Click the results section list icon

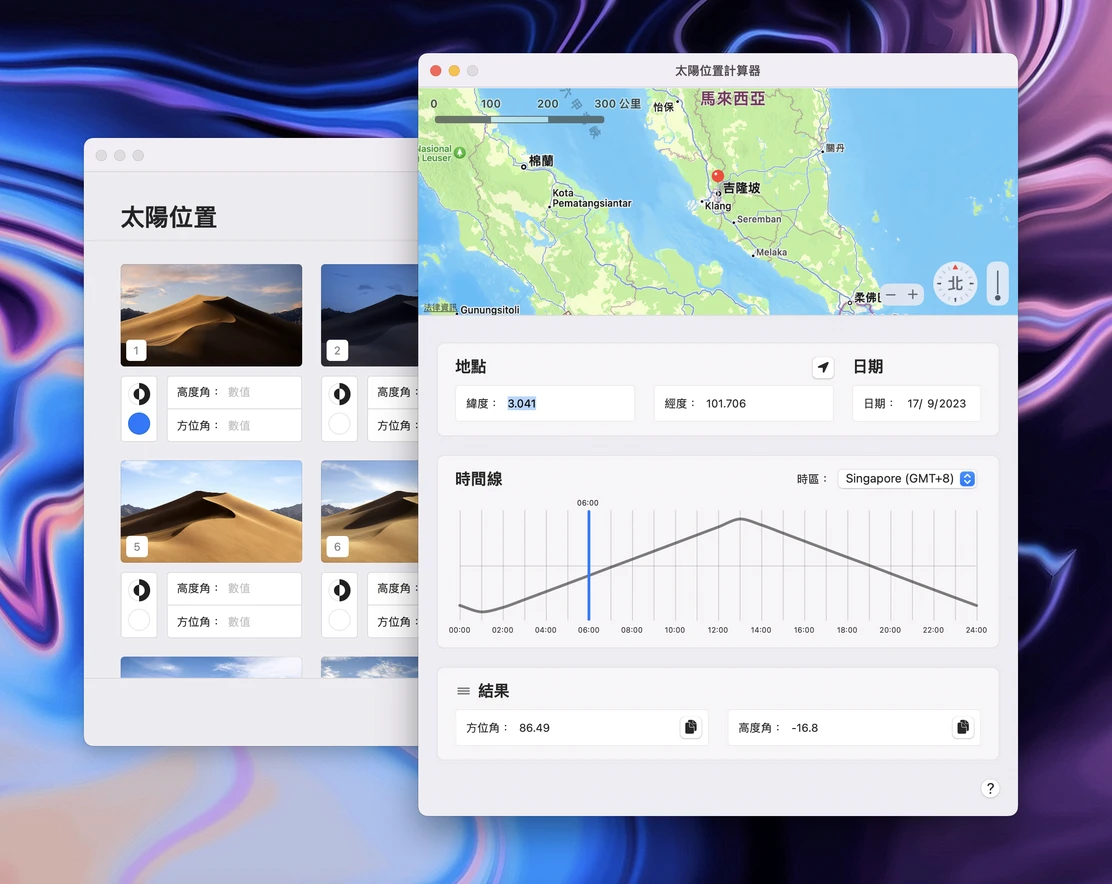[463, 691]
